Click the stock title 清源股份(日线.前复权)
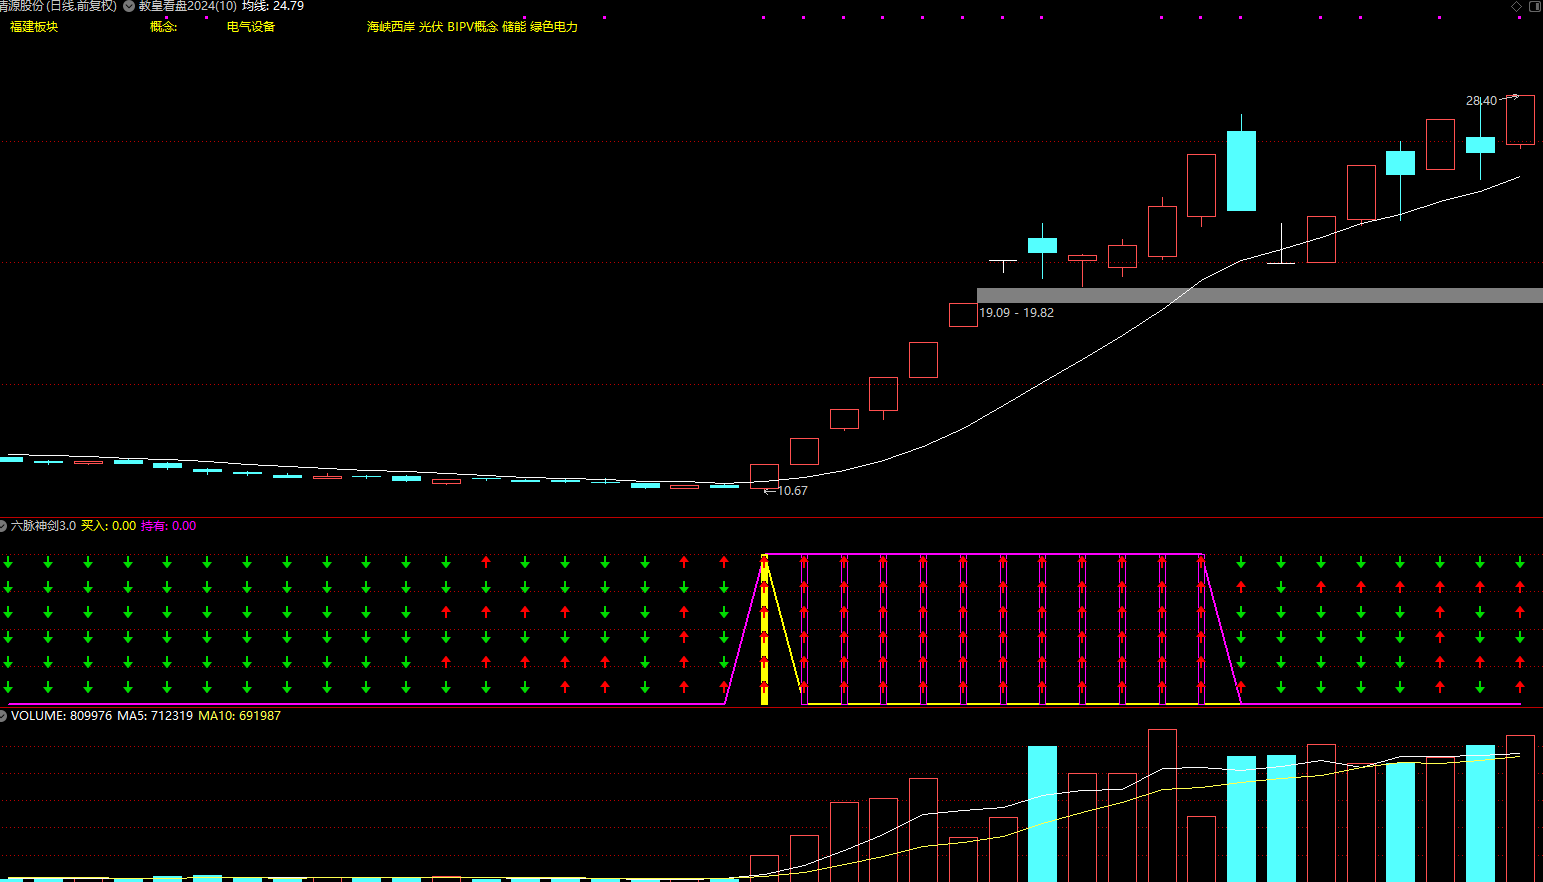 [x=58, y=6]
